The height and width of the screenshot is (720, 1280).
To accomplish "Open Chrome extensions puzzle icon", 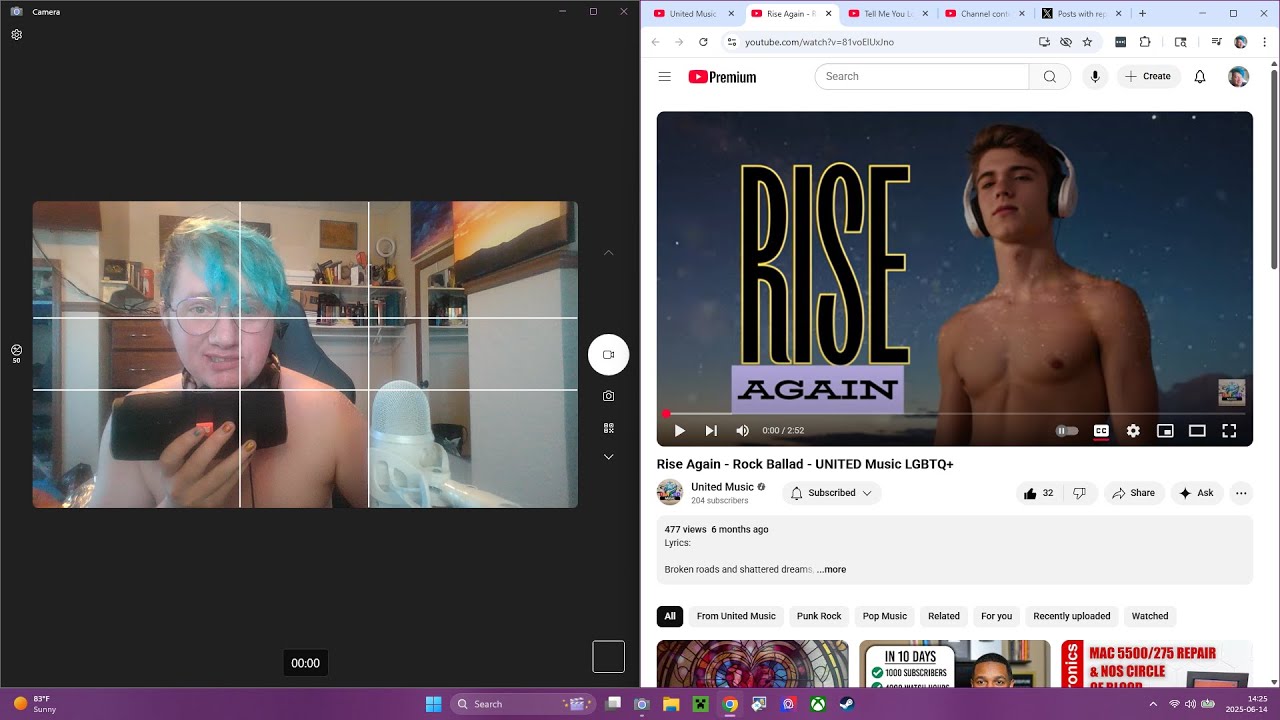I will (x=1145, y=42).
